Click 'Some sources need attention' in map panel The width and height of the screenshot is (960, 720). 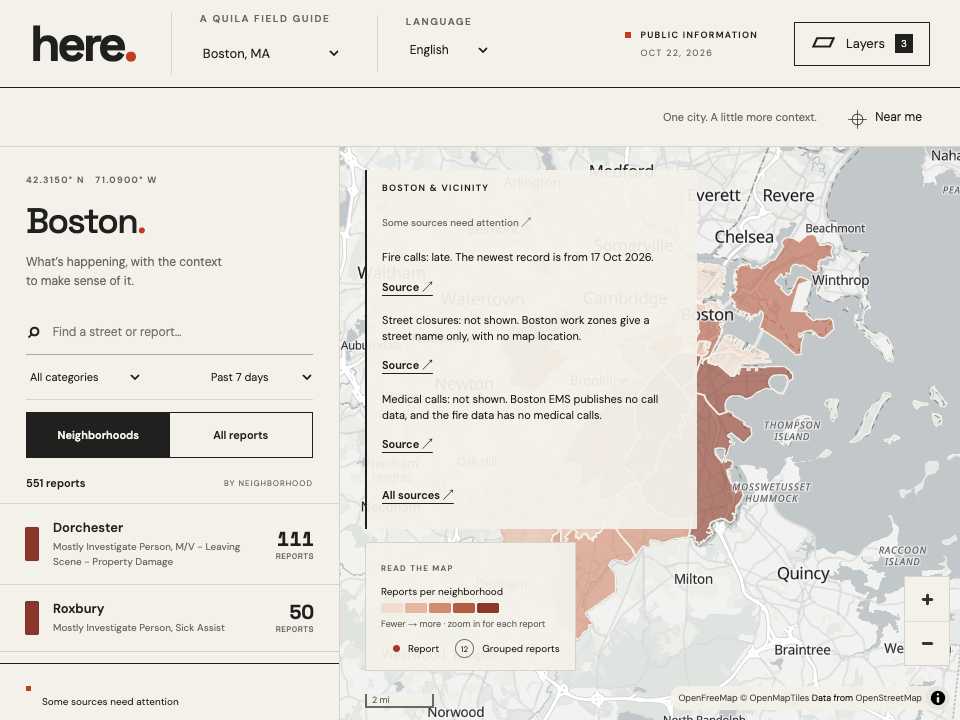456,223
